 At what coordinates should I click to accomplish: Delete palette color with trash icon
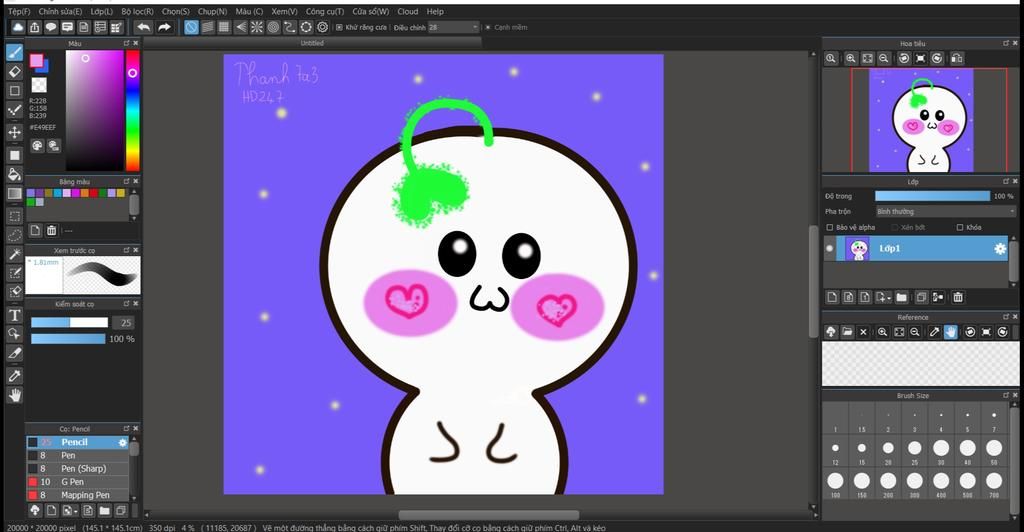click(52, 230)
